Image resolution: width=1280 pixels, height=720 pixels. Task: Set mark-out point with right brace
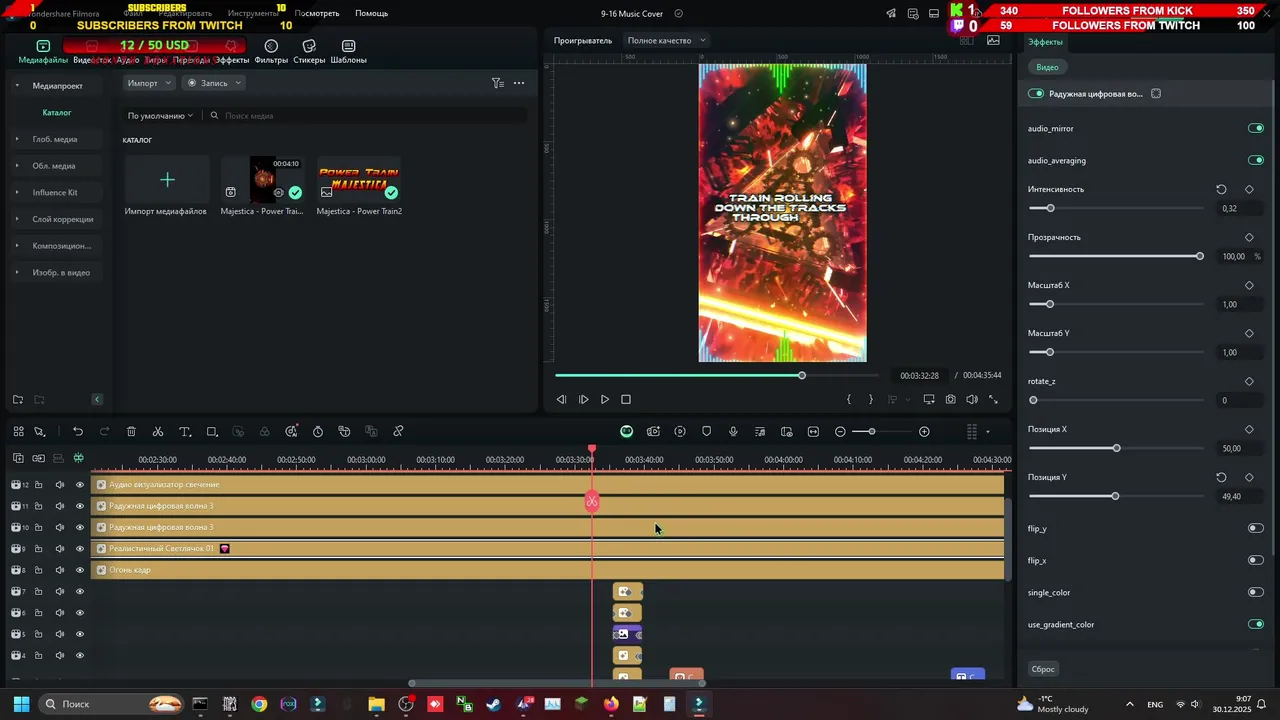(x=870, y=399)
